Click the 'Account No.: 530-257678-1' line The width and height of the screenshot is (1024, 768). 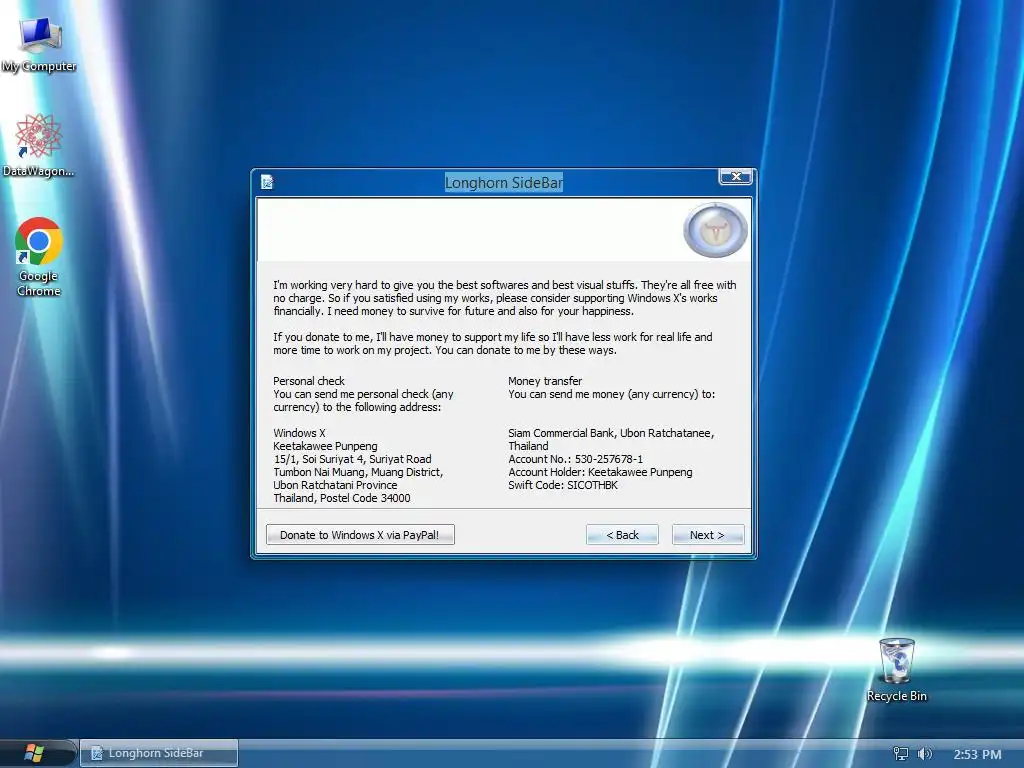click(575, 459)
